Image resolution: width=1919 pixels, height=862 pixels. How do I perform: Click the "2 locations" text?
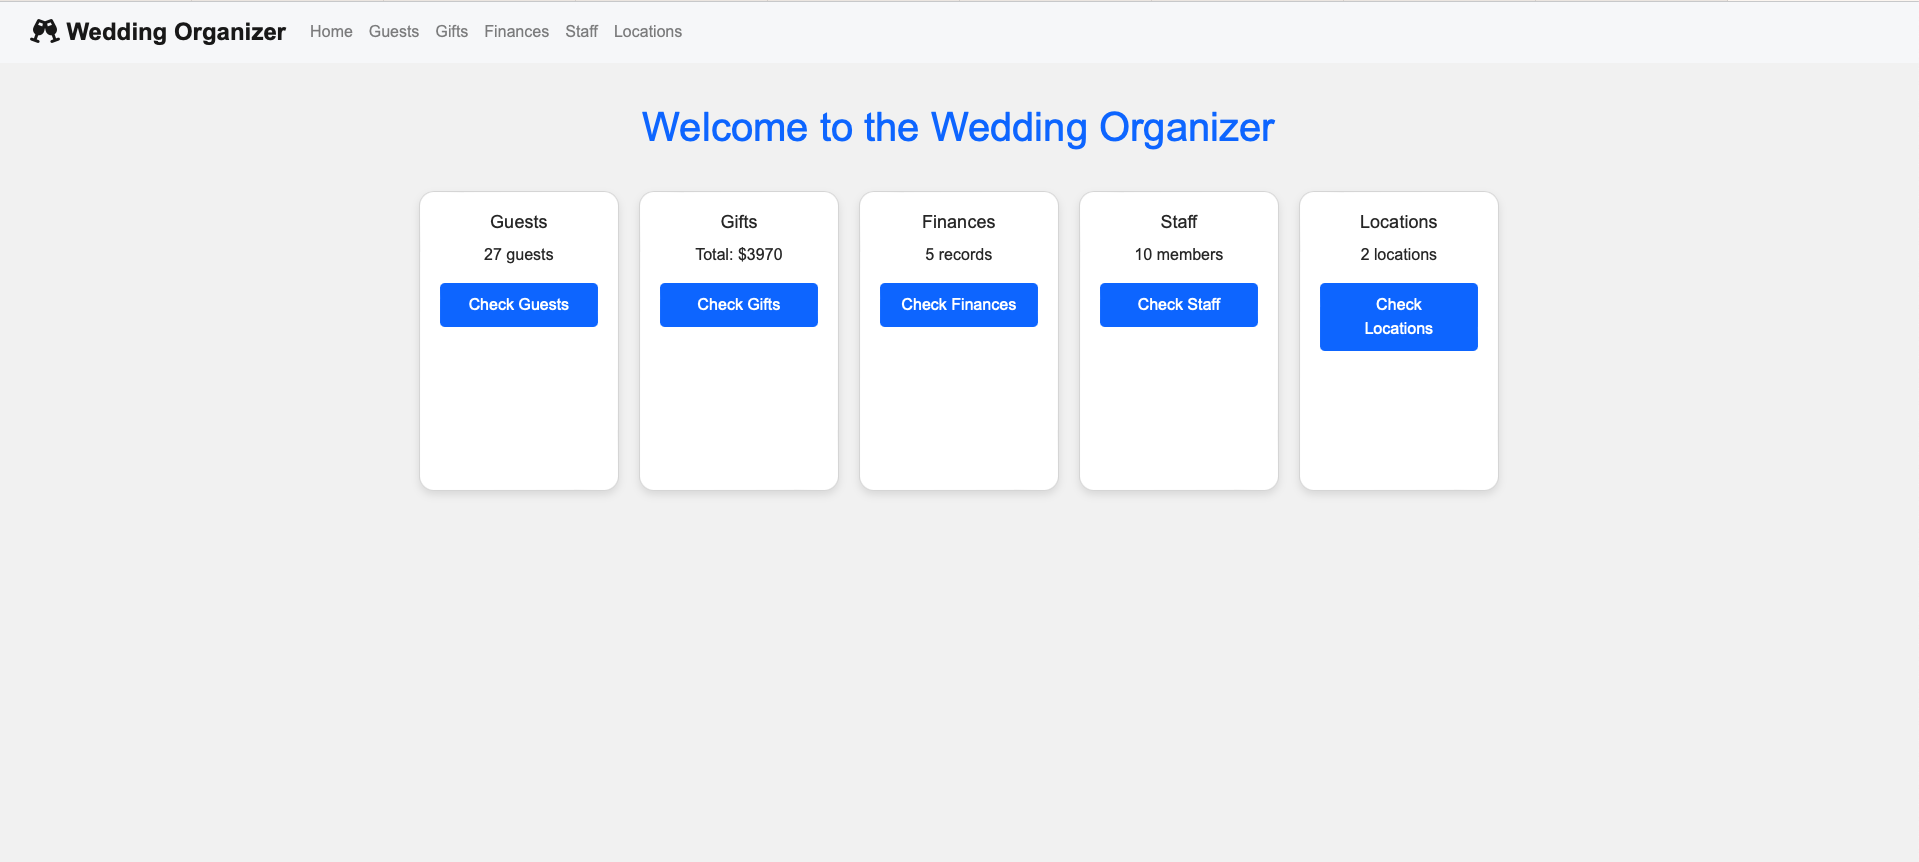[x=1398, y=255]
